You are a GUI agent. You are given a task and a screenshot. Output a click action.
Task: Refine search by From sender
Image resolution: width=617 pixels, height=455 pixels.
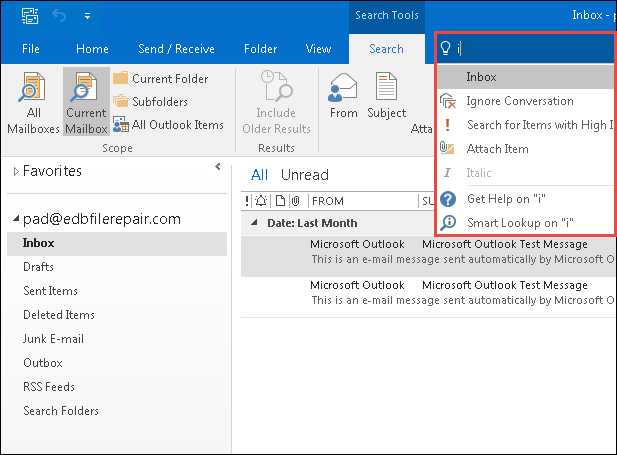coord(343,96)
